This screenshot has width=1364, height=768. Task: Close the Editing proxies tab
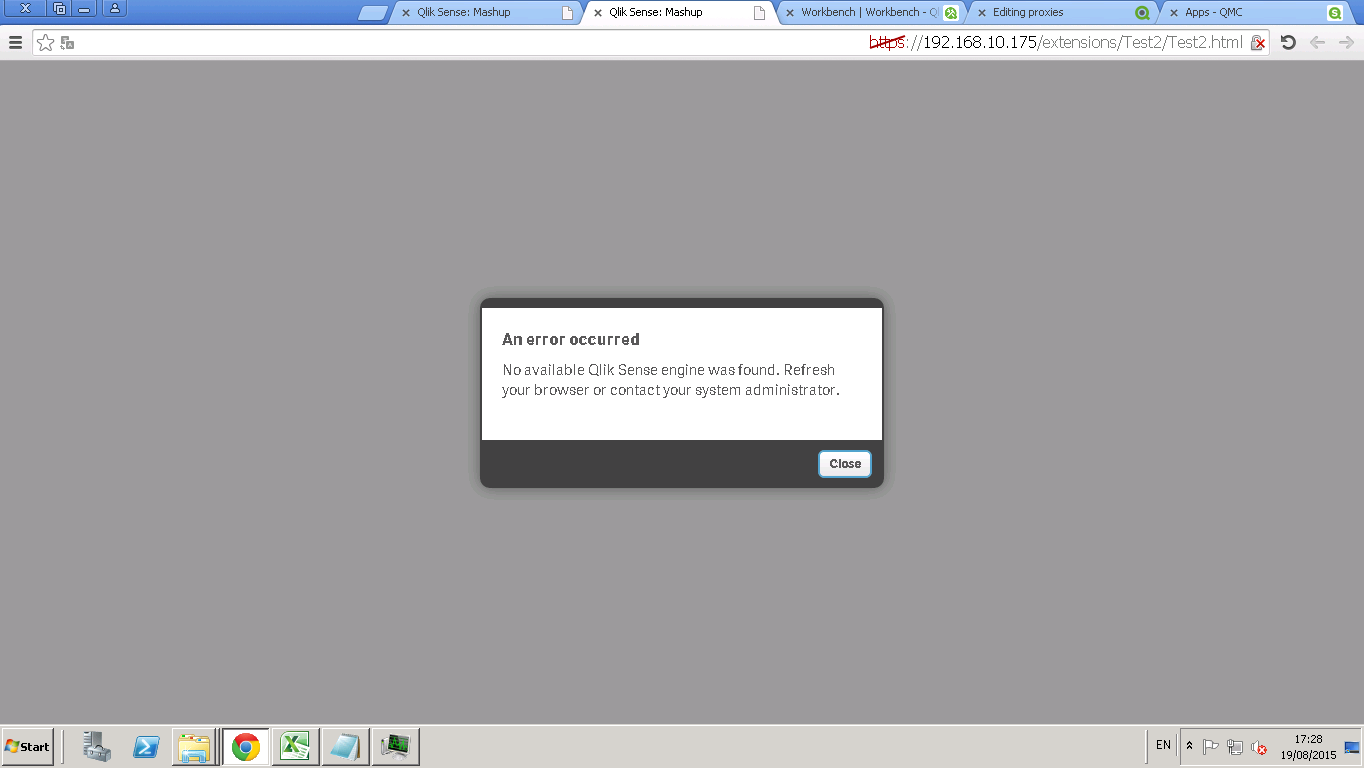tap(982, 13)
